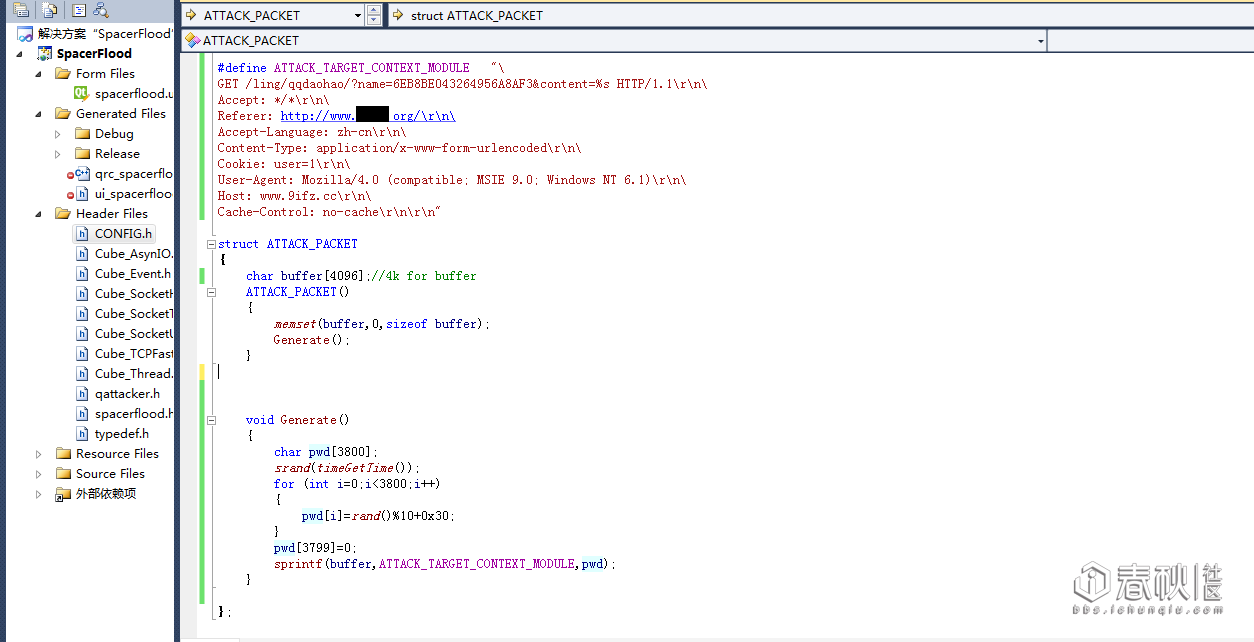
Task: Click the Qt icon of spacerflood.ui
Action: tap(83, 93)
